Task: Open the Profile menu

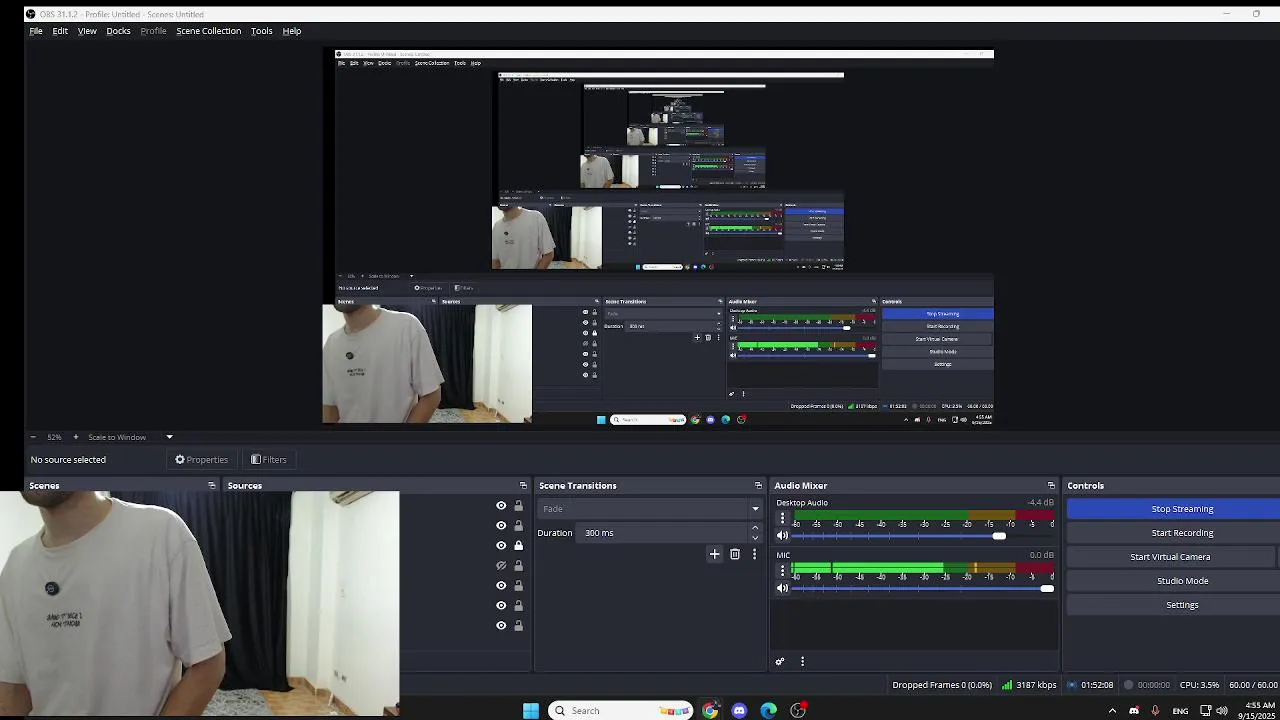Action: click(x=153, y=31)
